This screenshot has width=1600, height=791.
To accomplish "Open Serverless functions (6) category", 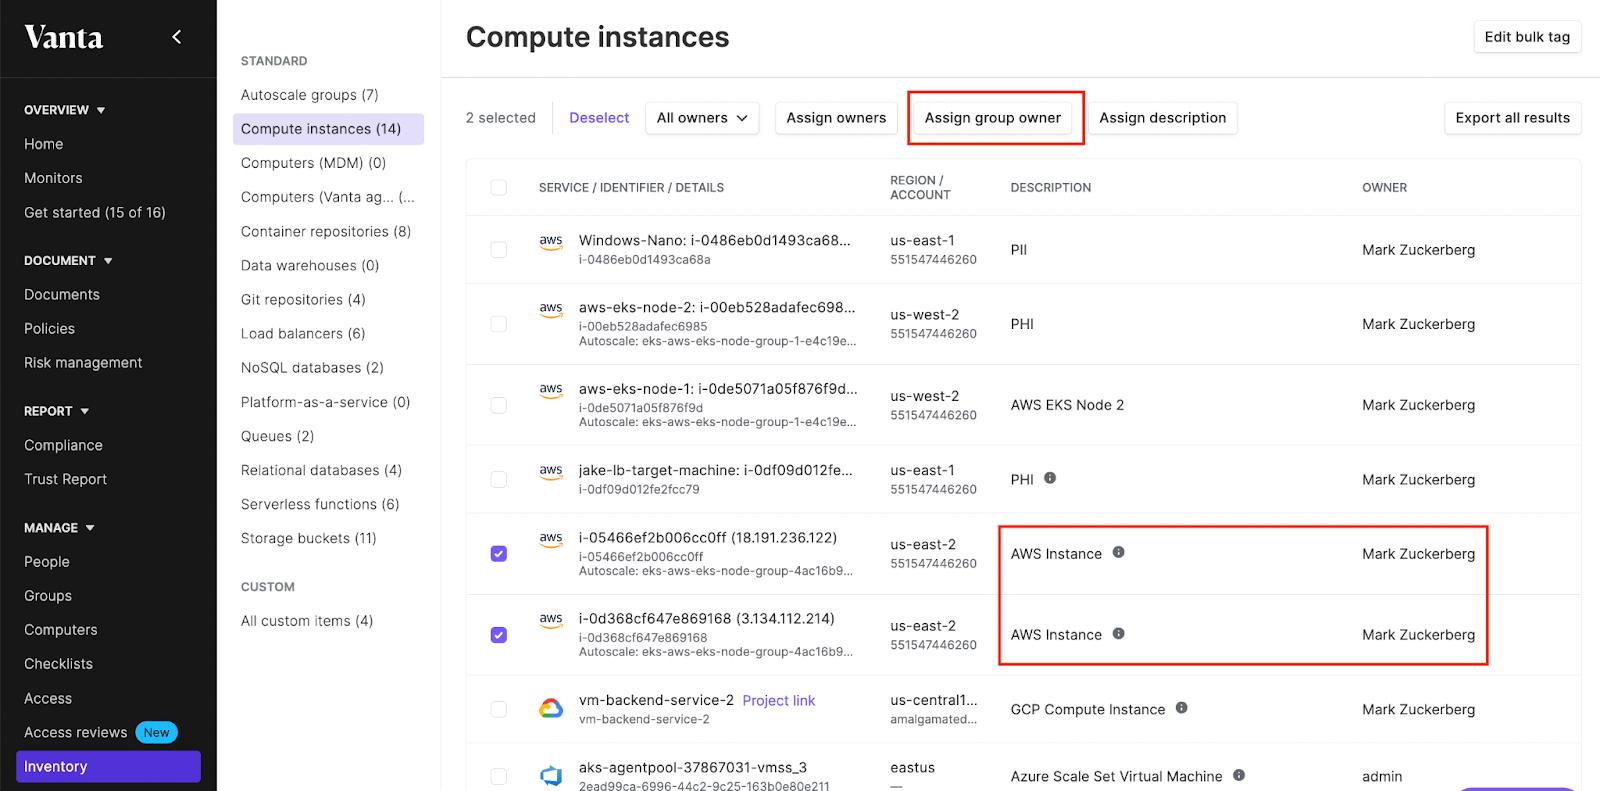I will tap(320, 505).
